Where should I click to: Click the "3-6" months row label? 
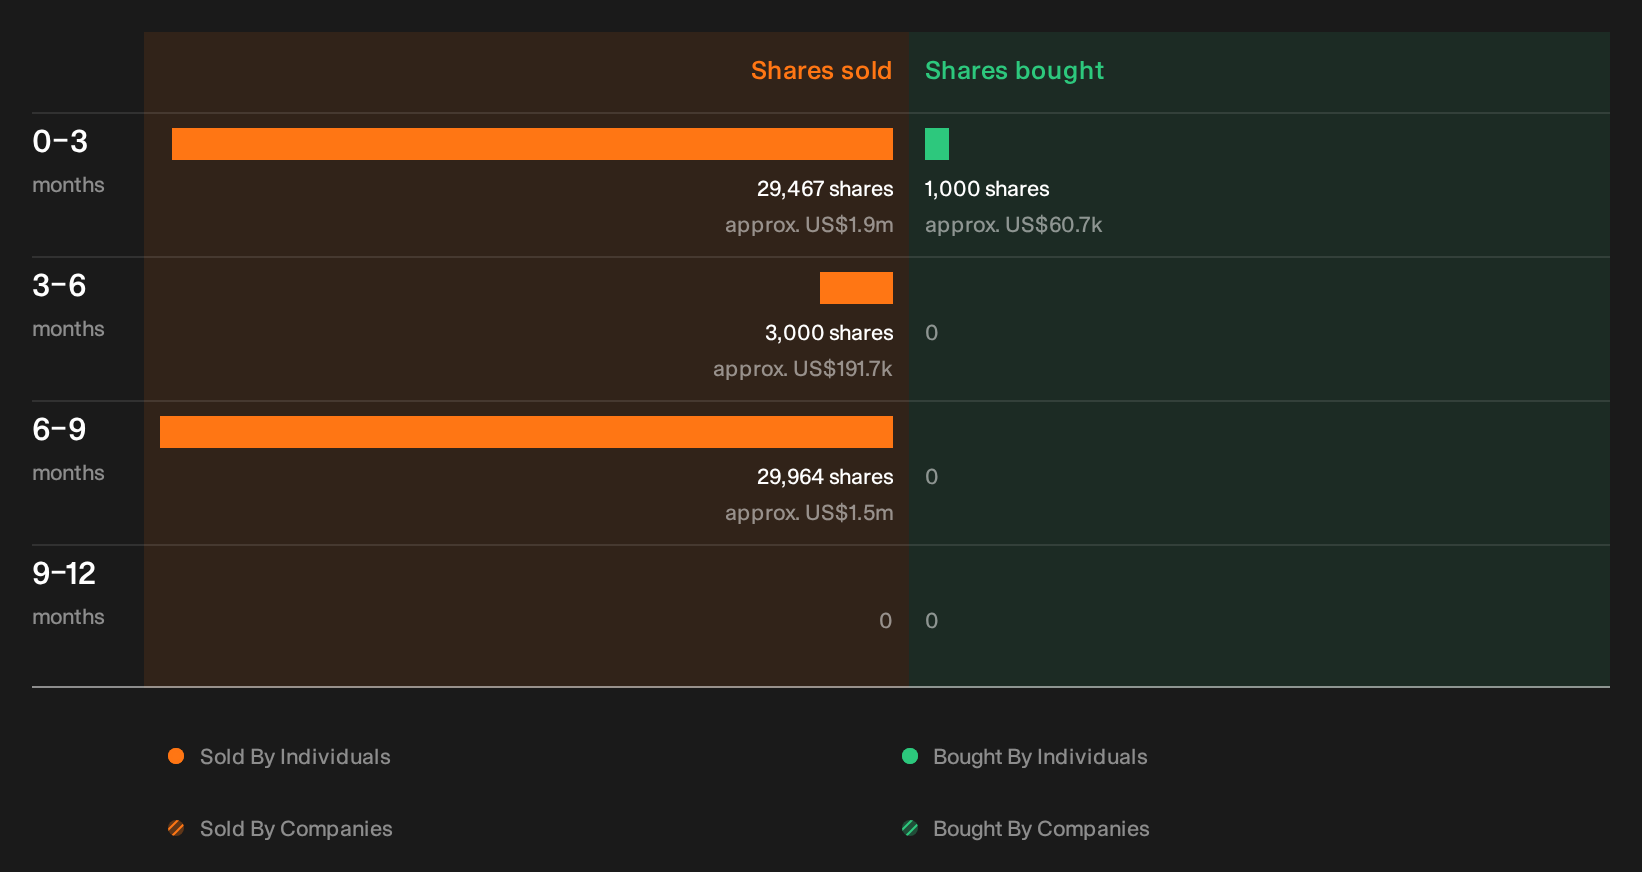[59, 286]
